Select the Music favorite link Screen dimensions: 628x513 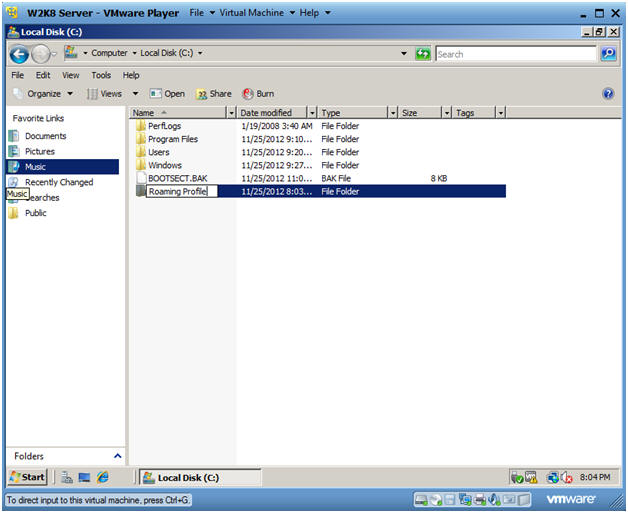(x=63, y=167)
